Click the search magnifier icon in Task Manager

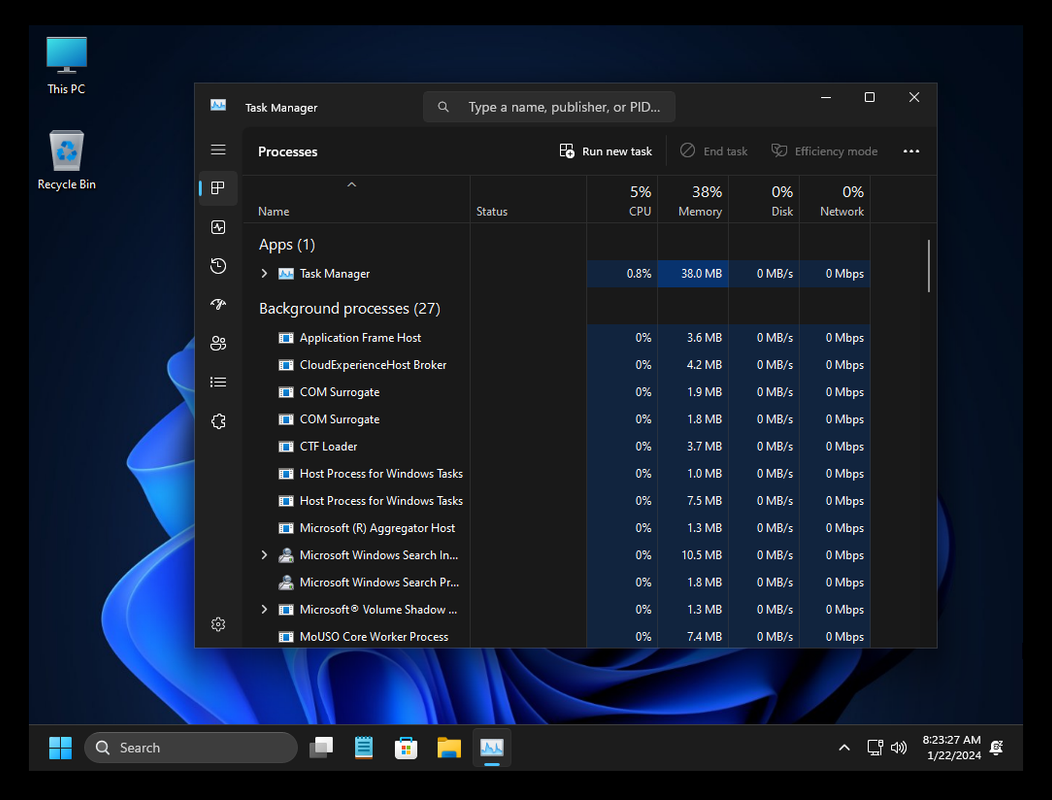pyautogui.click(x=443, y=107)
